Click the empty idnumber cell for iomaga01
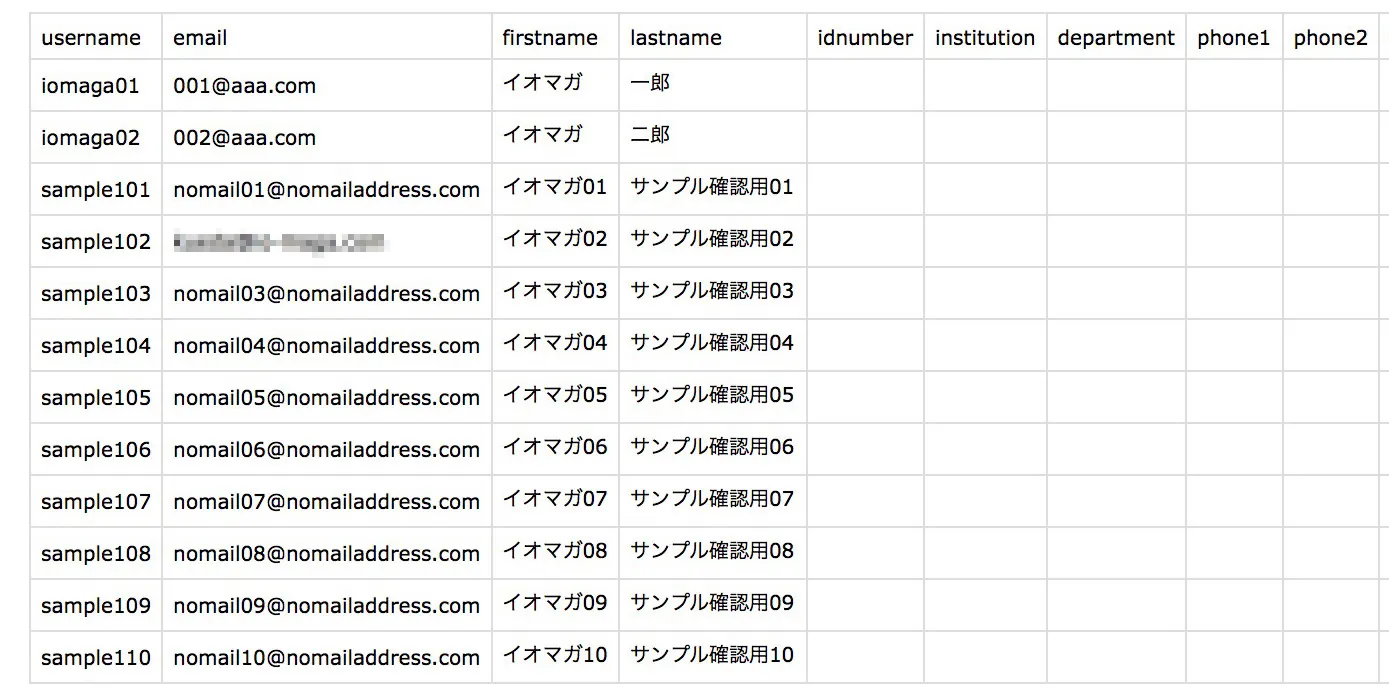The width and height of the screenshot is (1389, 700). [x=865, y=86]
